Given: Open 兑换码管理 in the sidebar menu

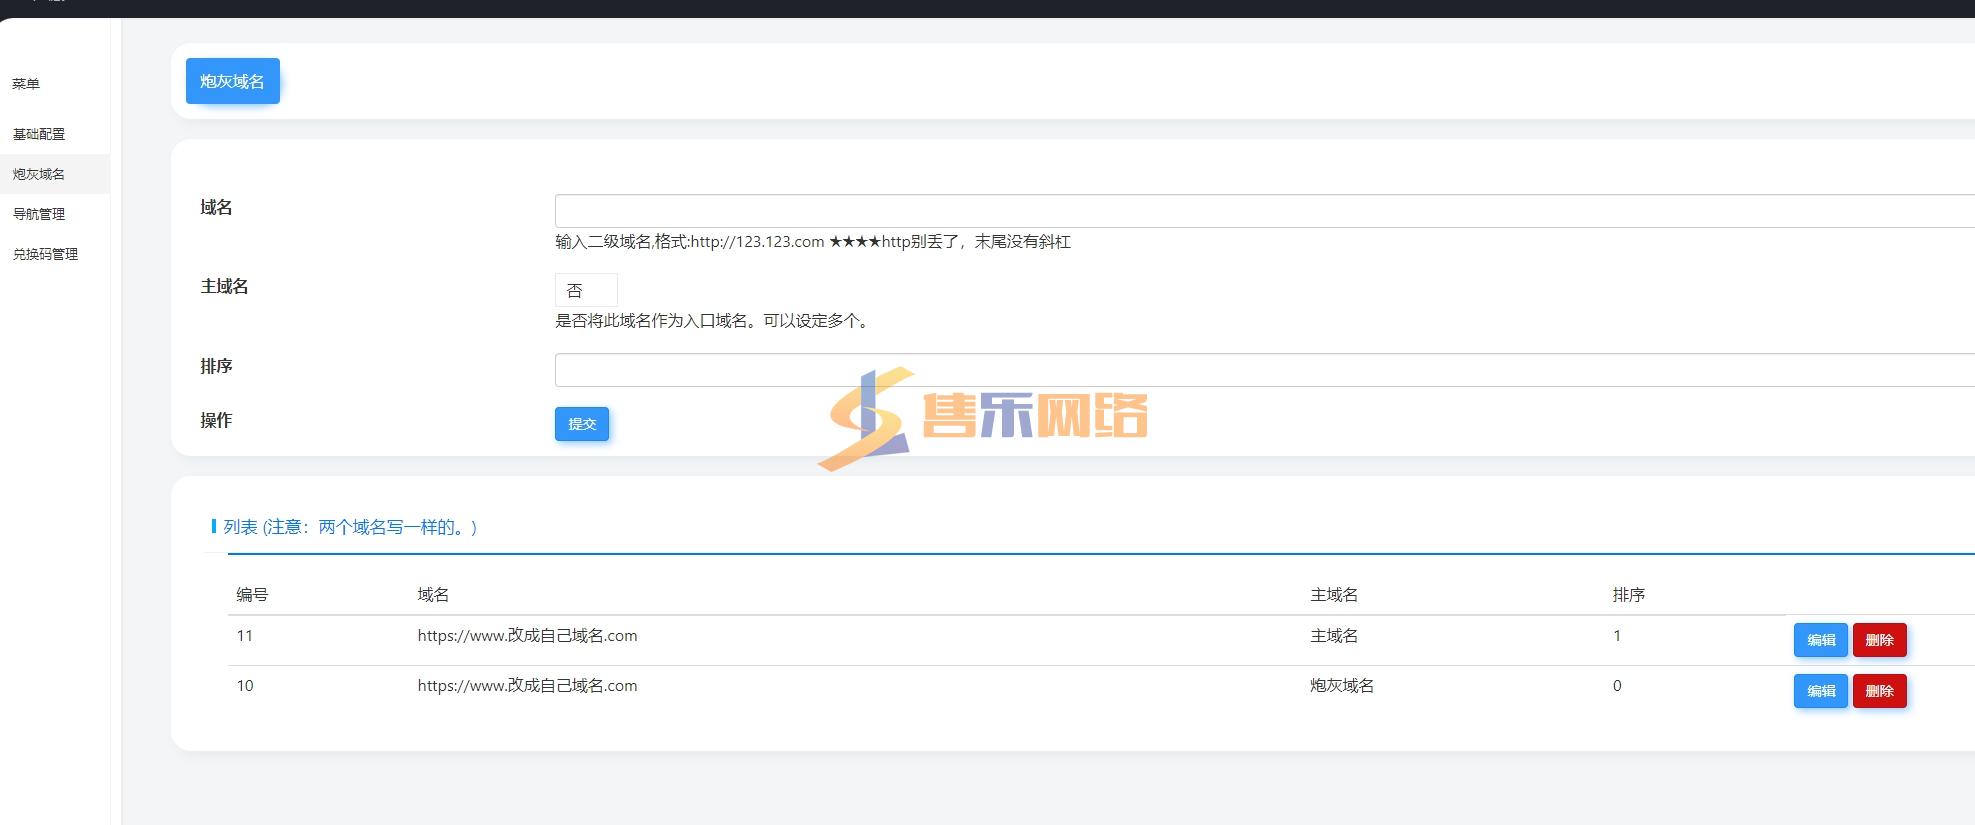Looking at the screenshot, I should [x=45, y=254].
